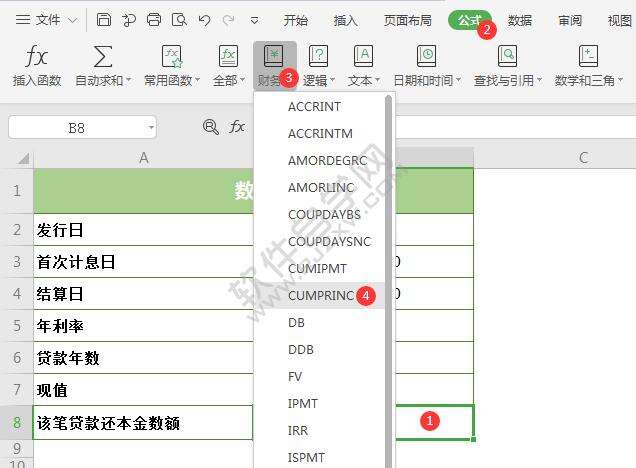The height and width of the screenshot is (468, 636).
Task: Expand the 常用函数 dropdown arrow
Action: click(198, 80)
